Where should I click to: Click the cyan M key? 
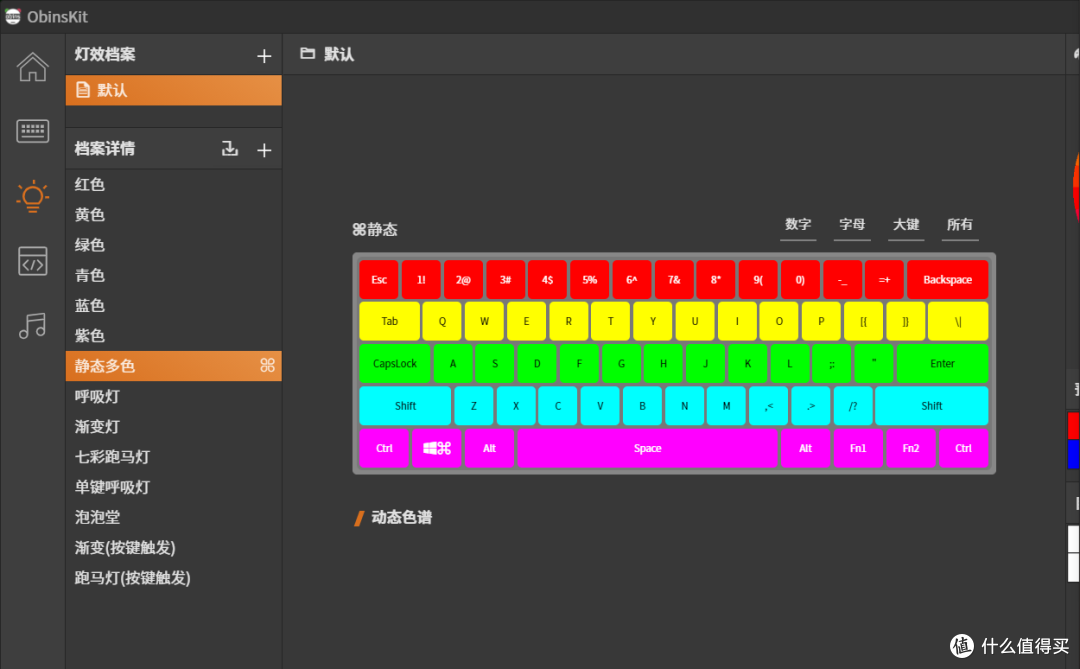pyautogui.click(x=726, y=406)
